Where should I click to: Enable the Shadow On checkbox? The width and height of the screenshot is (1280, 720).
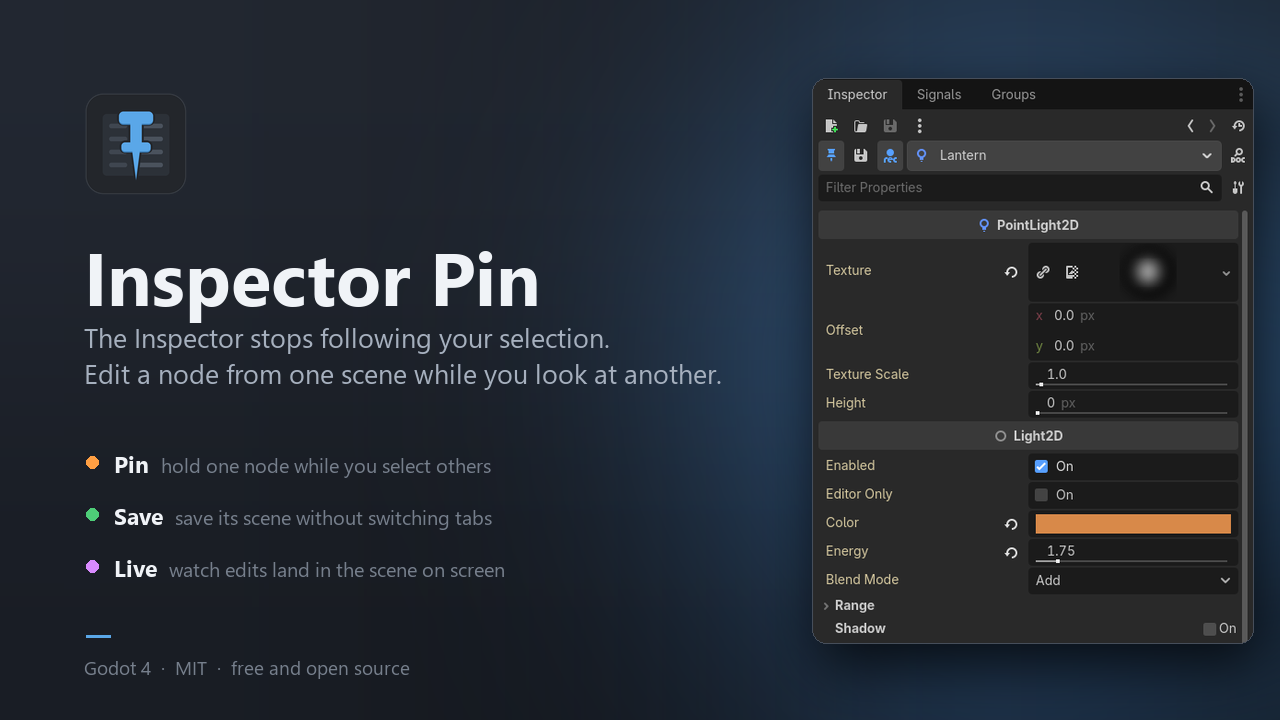(1210, 629)
